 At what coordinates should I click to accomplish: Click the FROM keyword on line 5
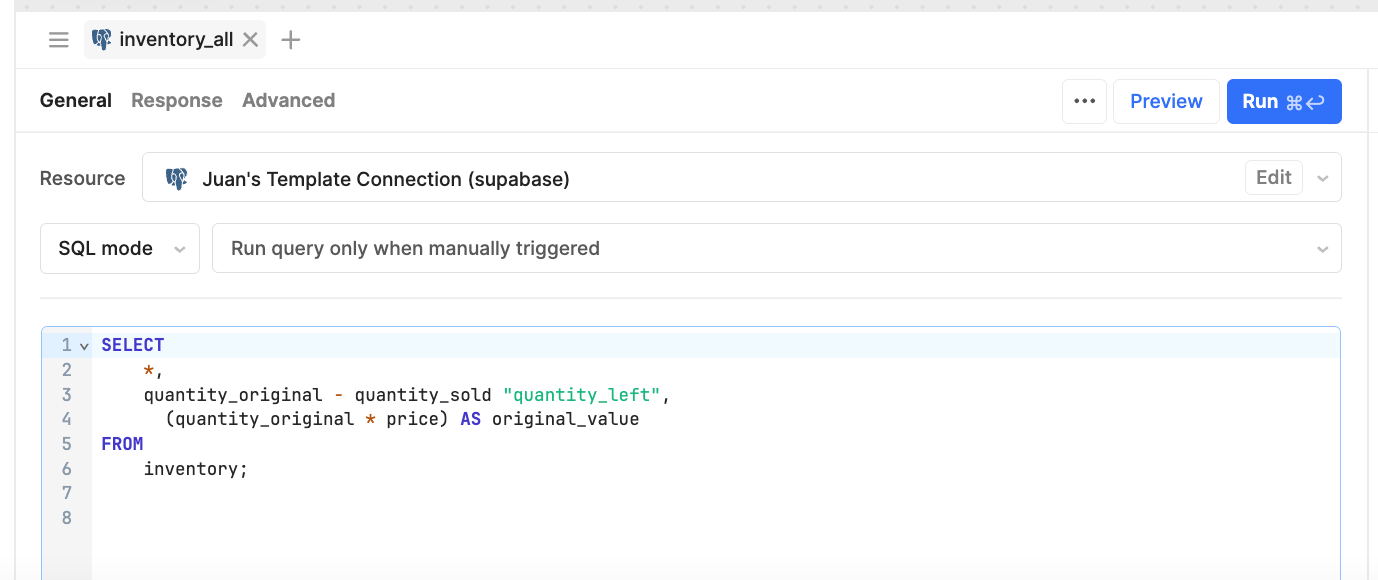tap(122, 444)
